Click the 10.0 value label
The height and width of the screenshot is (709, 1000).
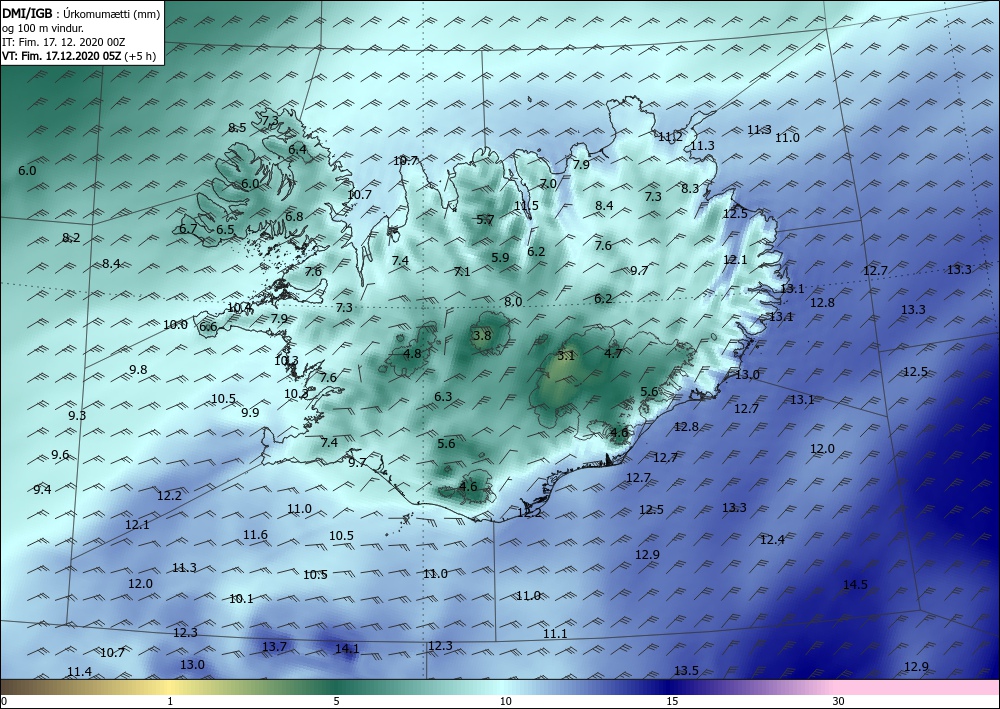[175, 325]
